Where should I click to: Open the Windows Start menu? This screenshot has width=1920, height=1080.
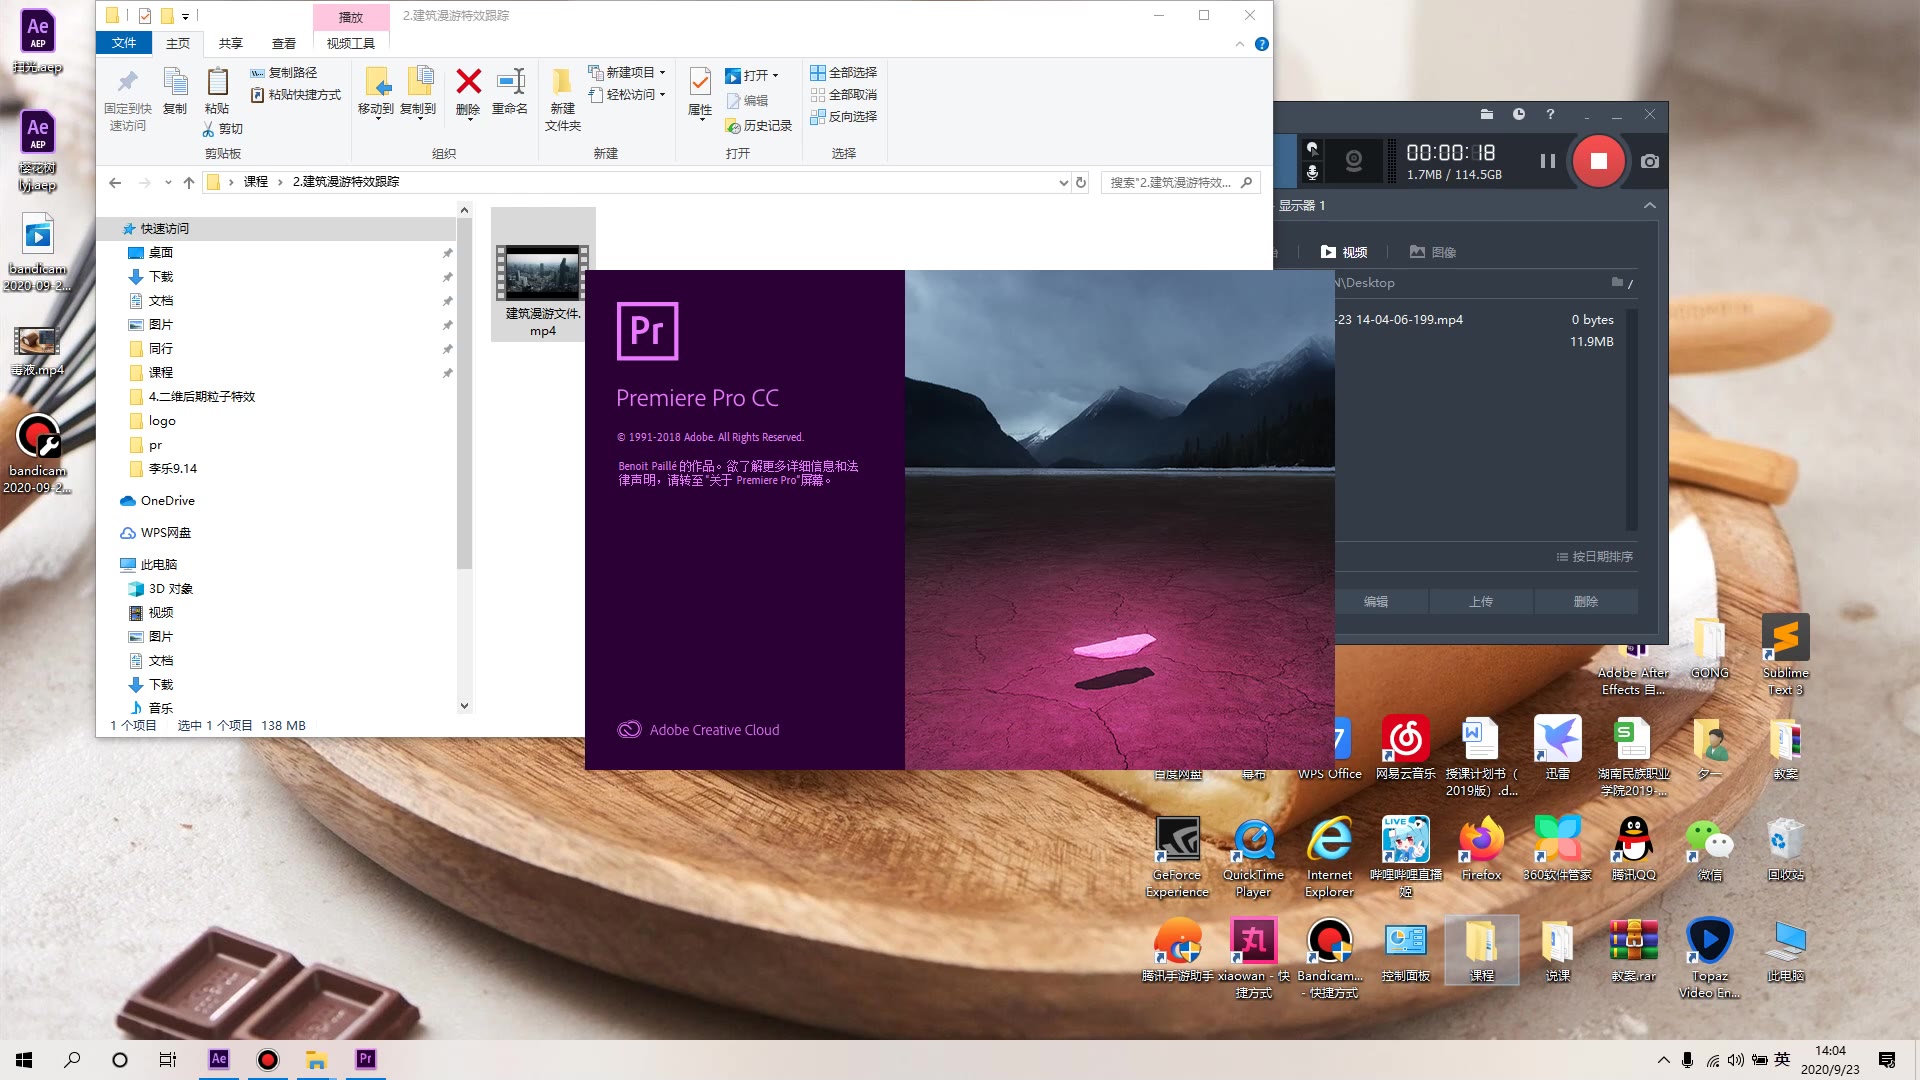(x=24, y=1059)
